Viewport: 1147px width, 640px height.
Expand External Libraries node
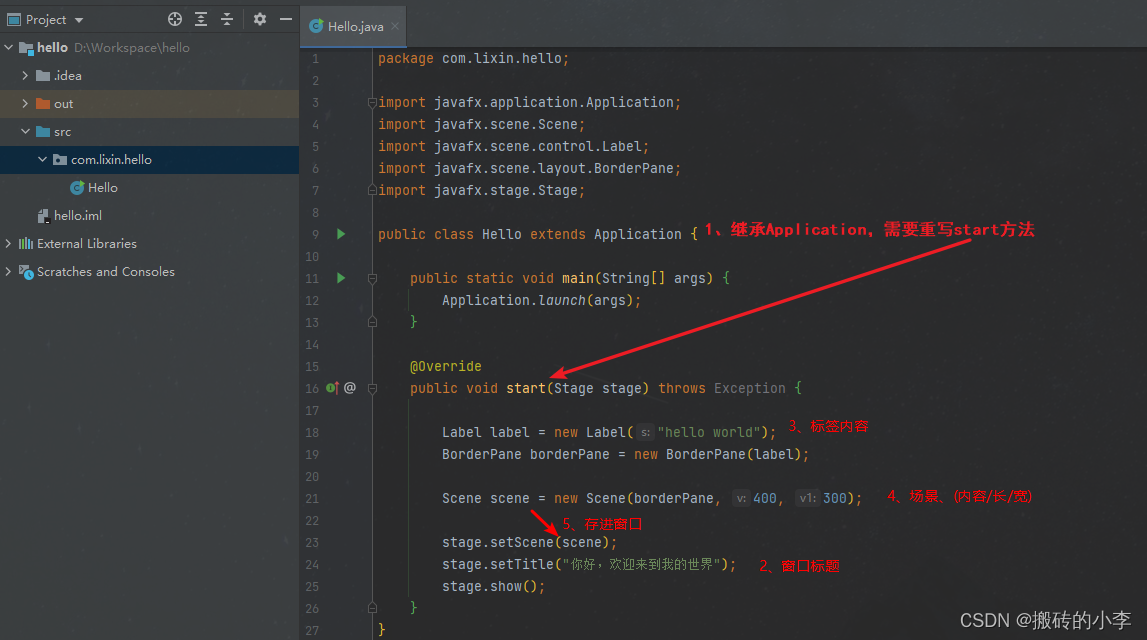click(x=9, y=244)
